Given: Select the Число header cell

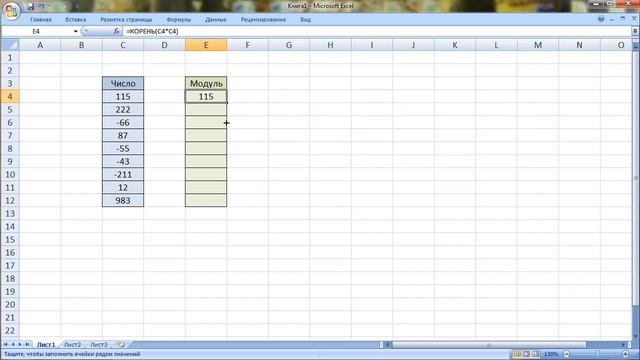Looking at the screenshot, I should pos(123,84).
